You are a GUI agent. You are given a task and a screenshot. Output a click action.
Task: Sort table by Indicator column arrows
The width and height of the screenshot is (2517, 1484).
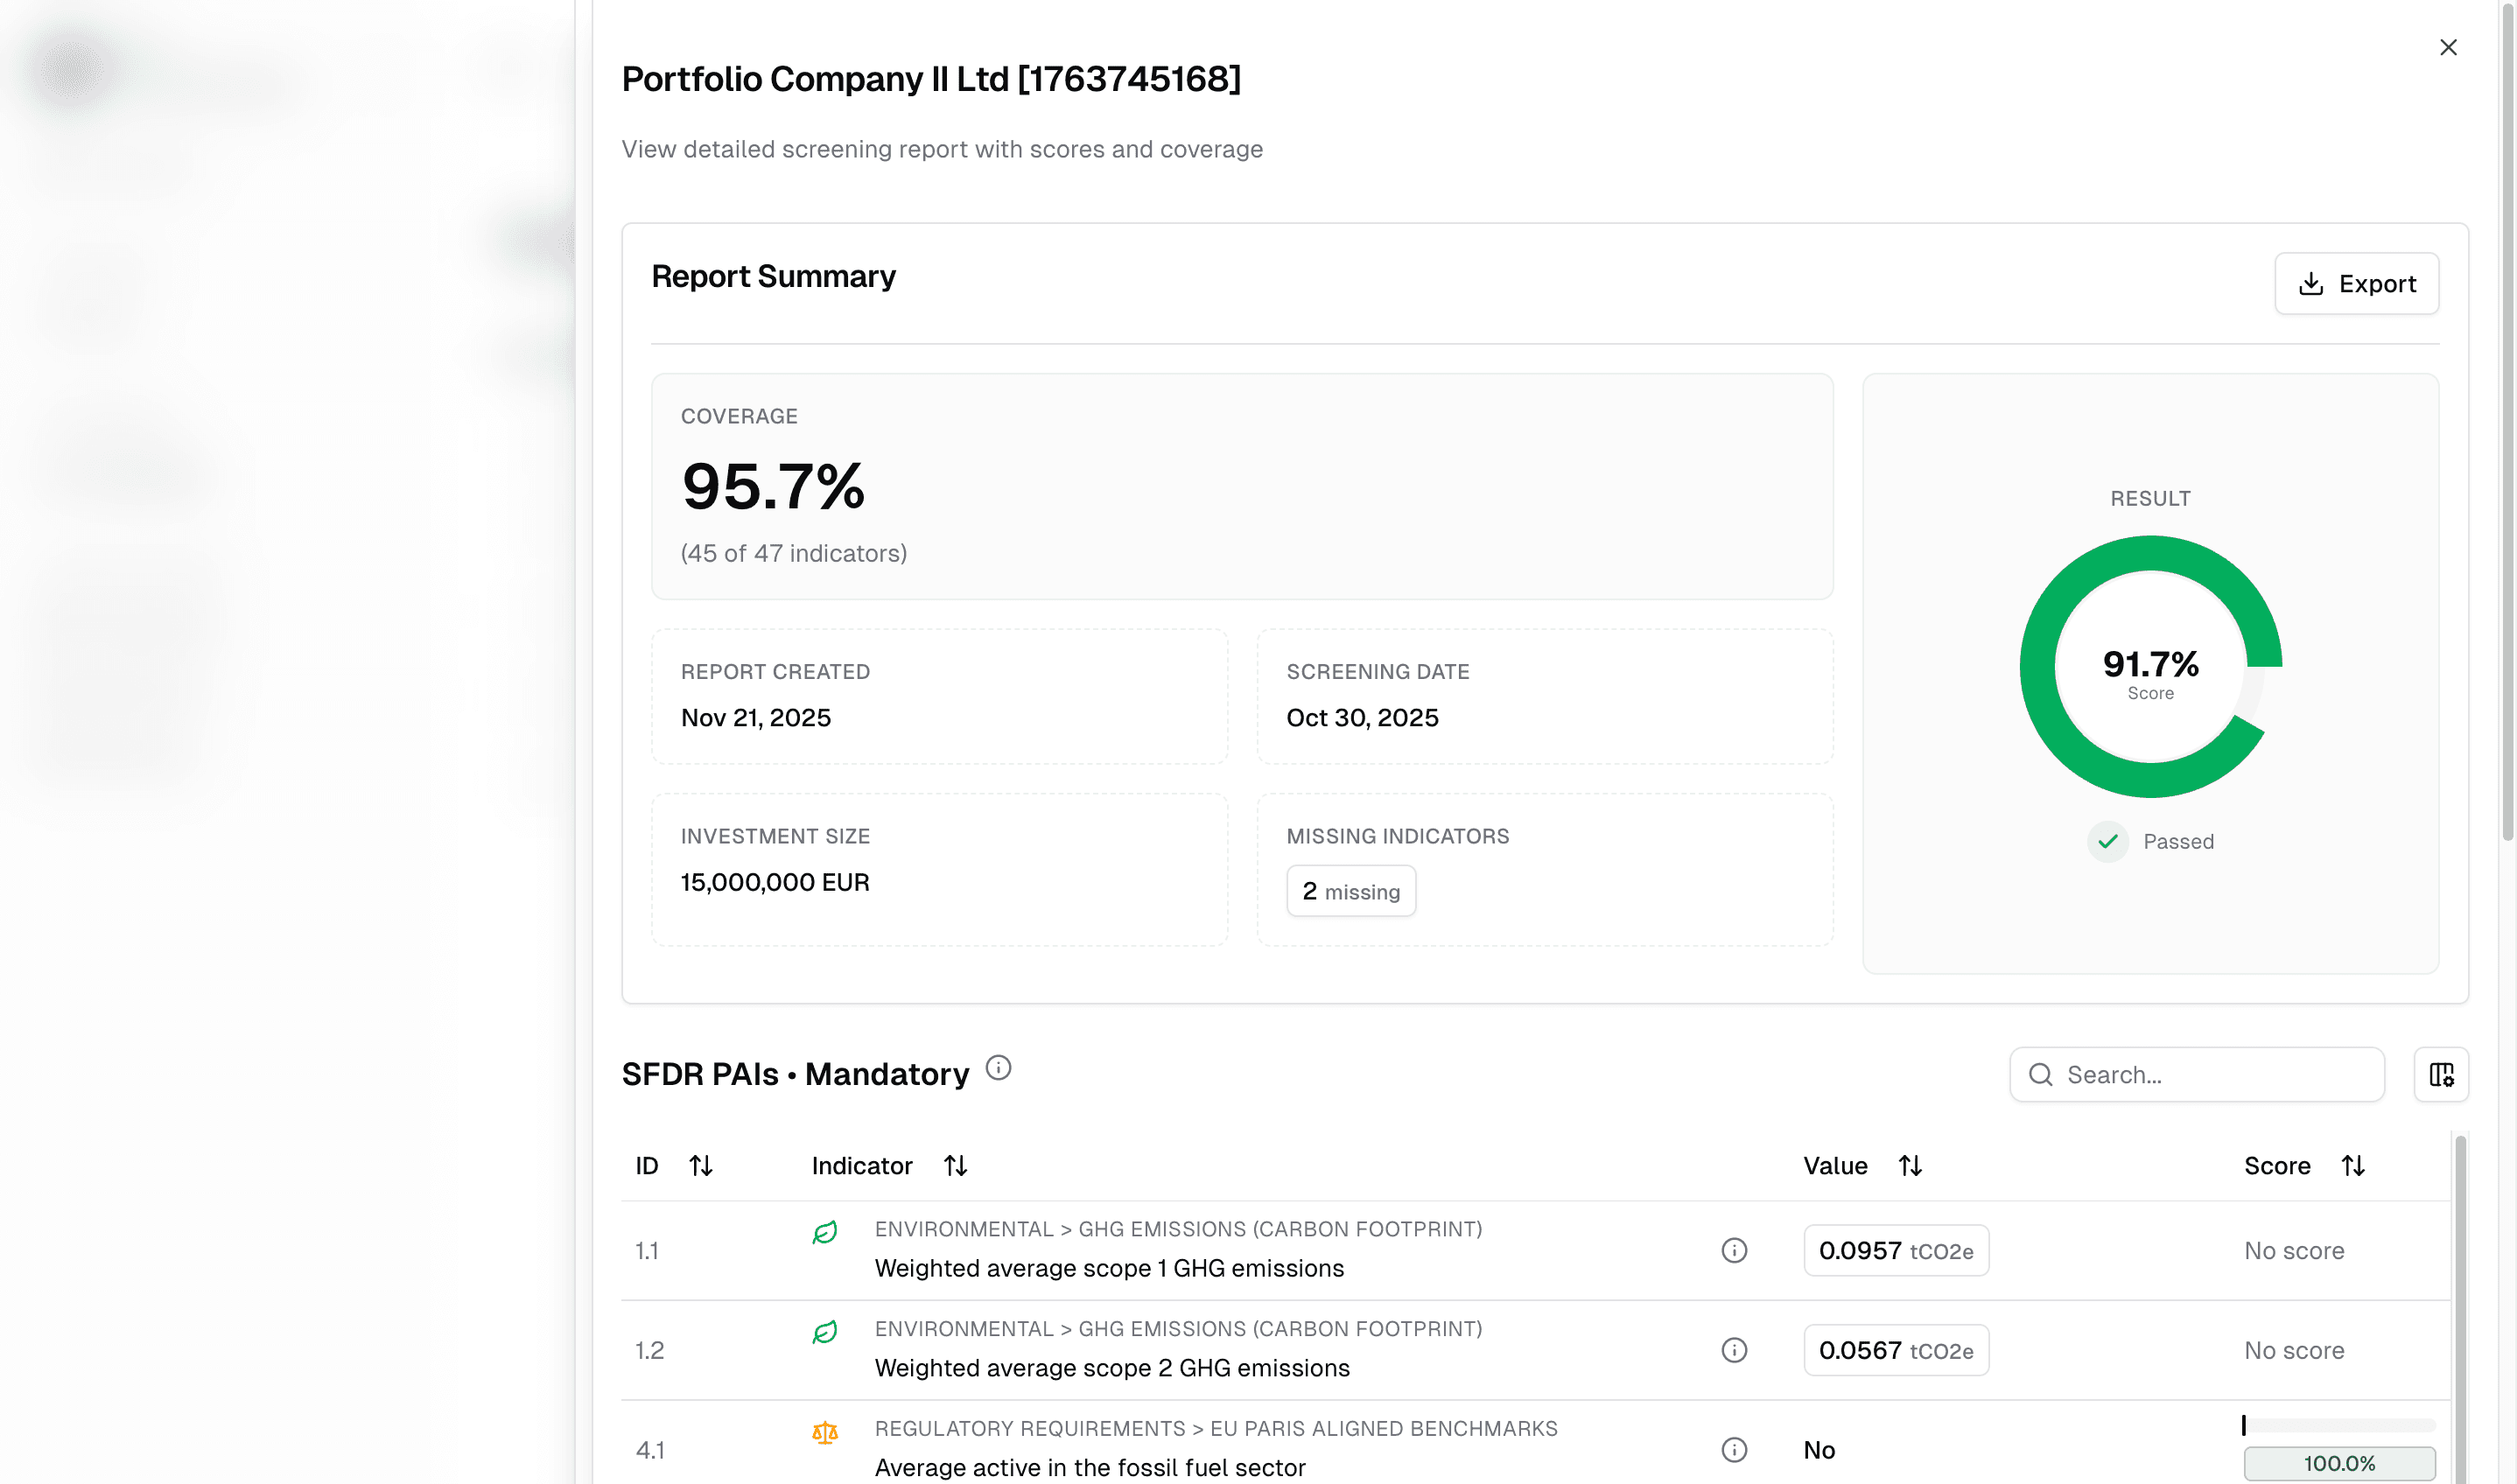pos(955,1165)
